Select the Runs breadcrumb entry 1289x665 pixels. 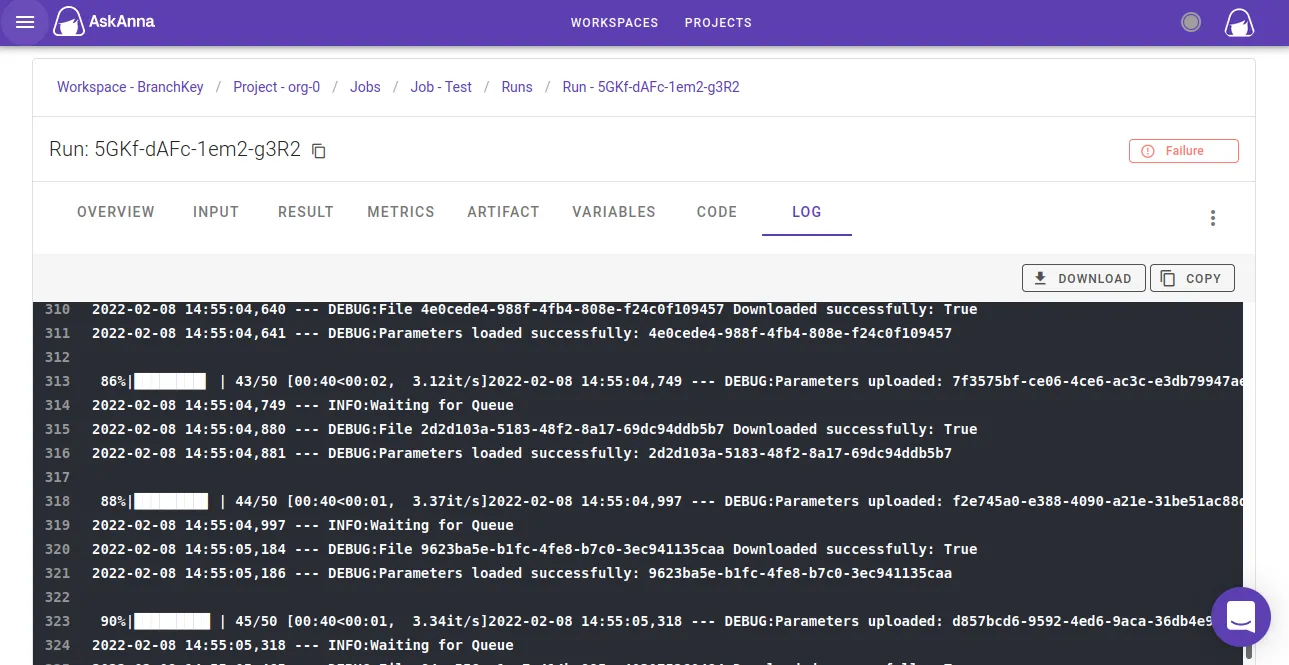(x=517, y=87)
